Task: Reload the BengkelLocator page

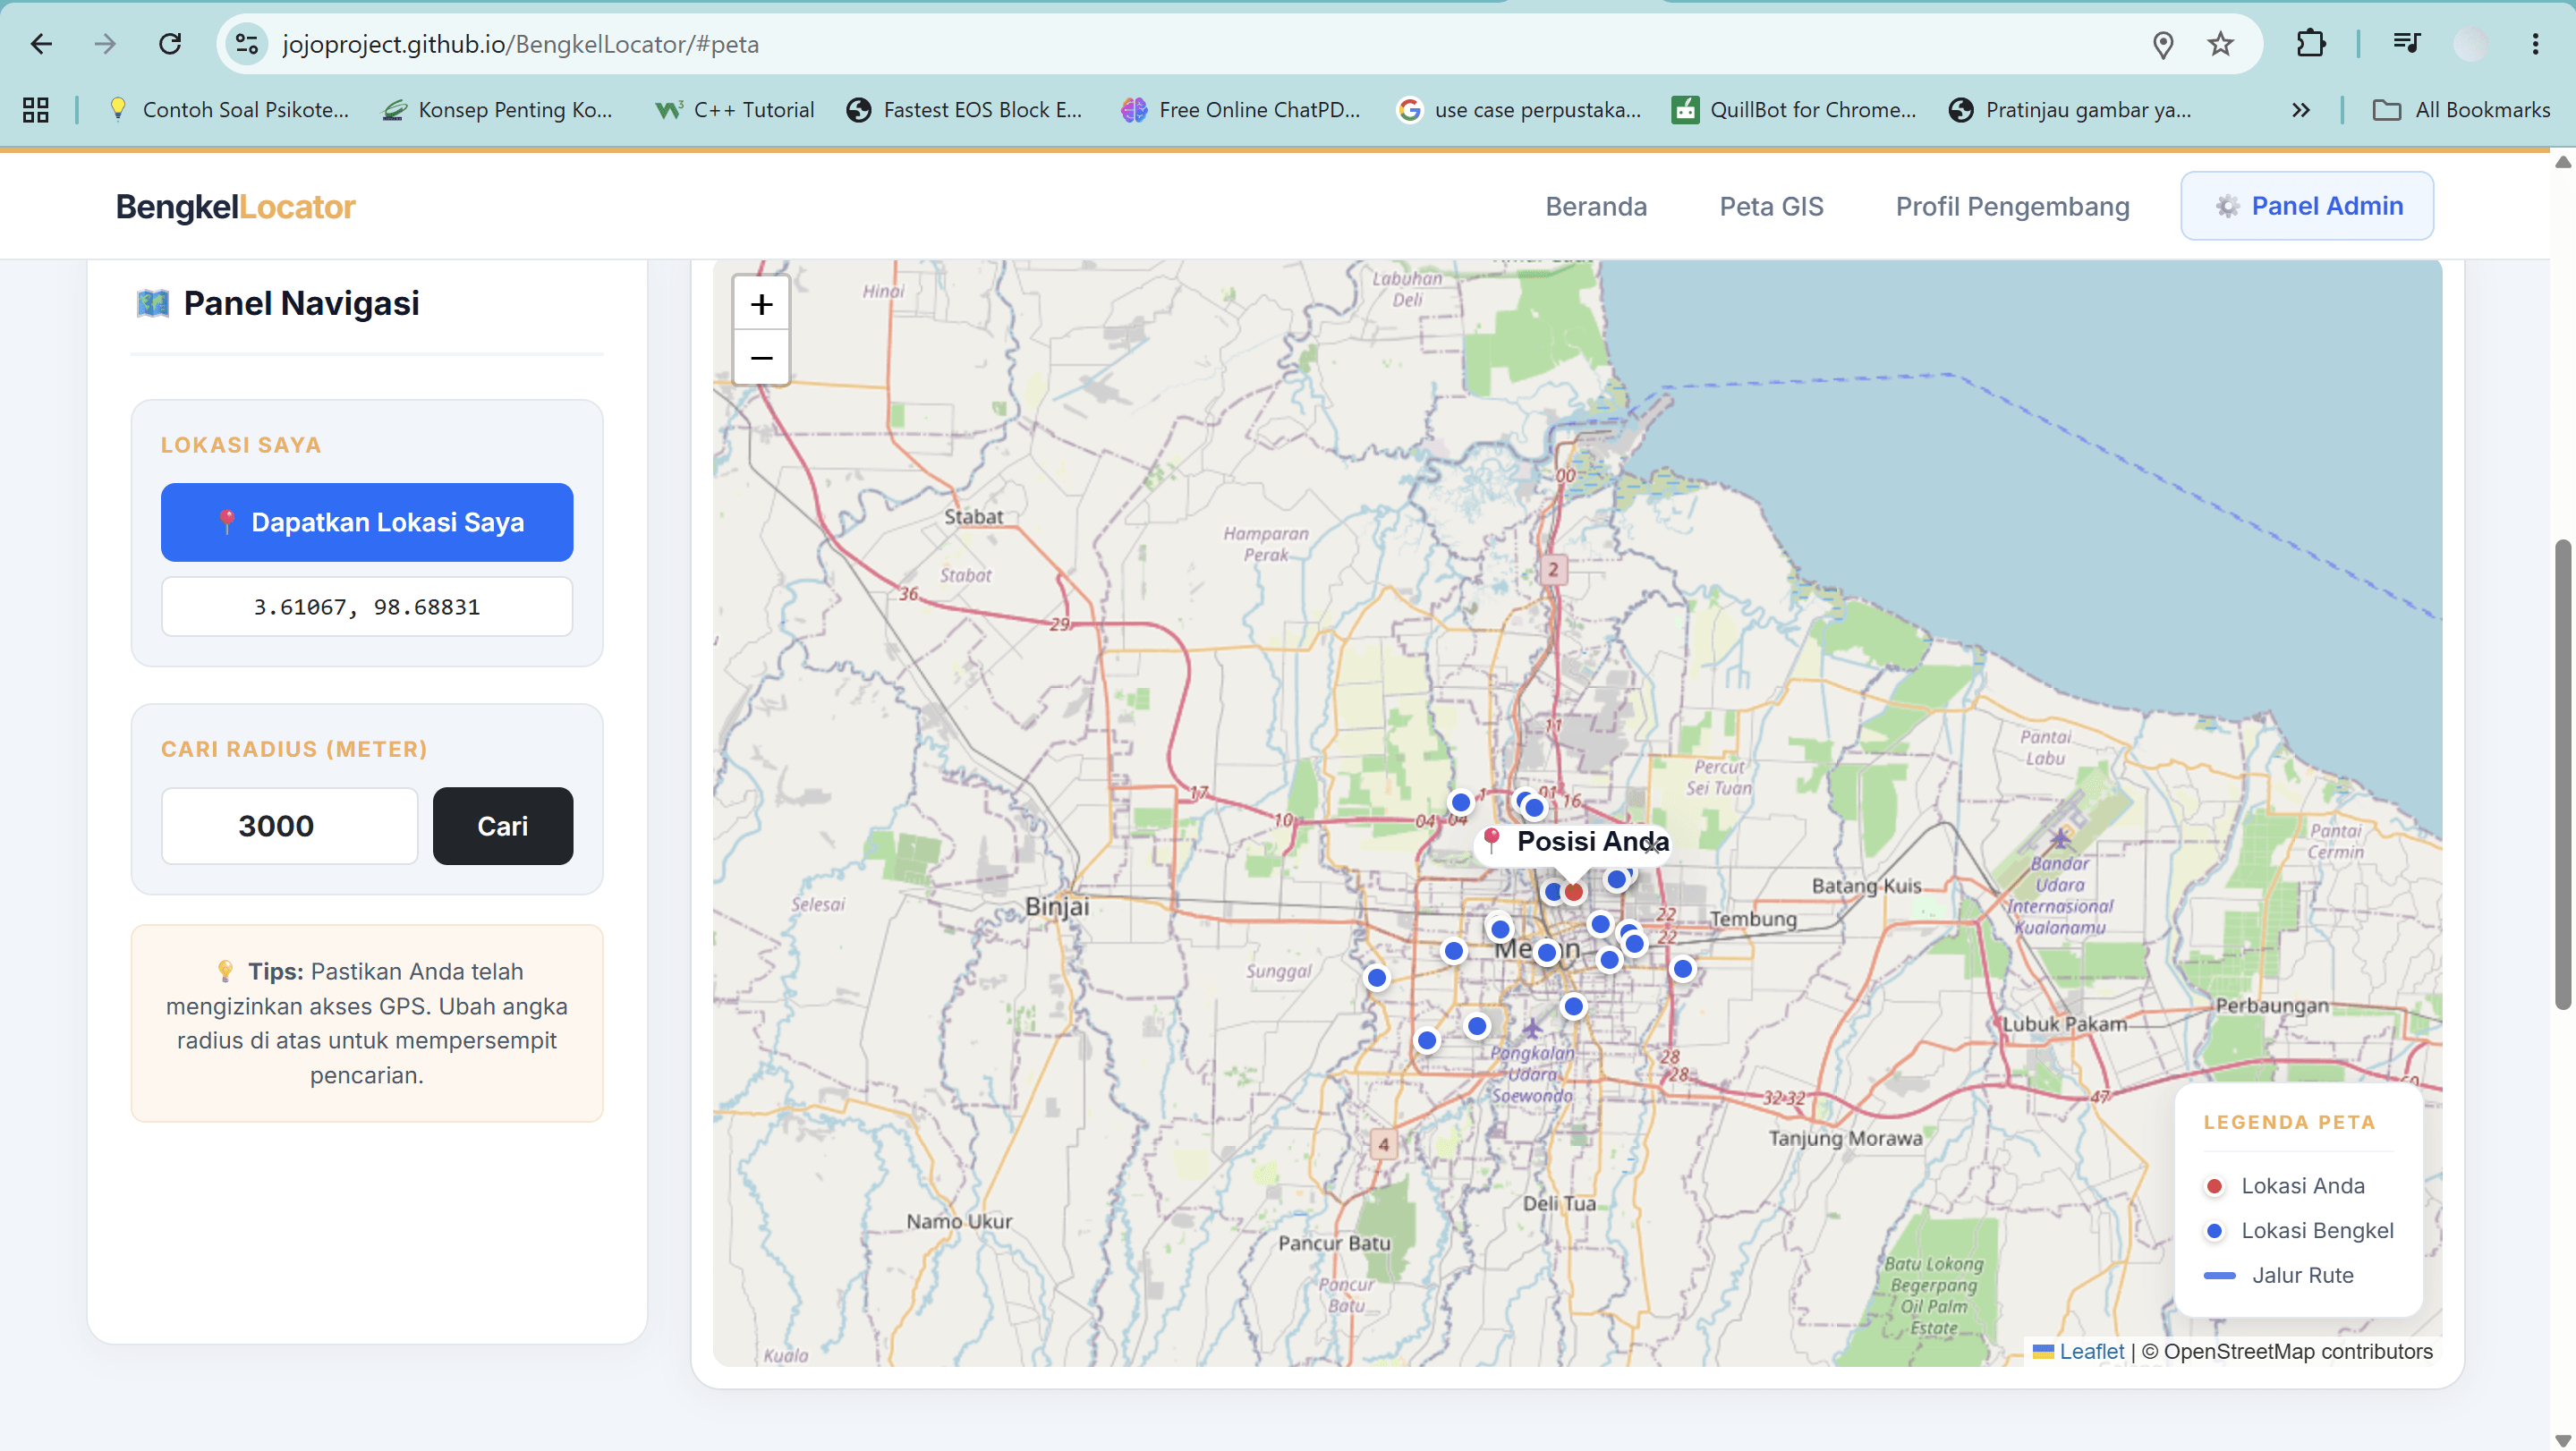Action: (170, 44)
